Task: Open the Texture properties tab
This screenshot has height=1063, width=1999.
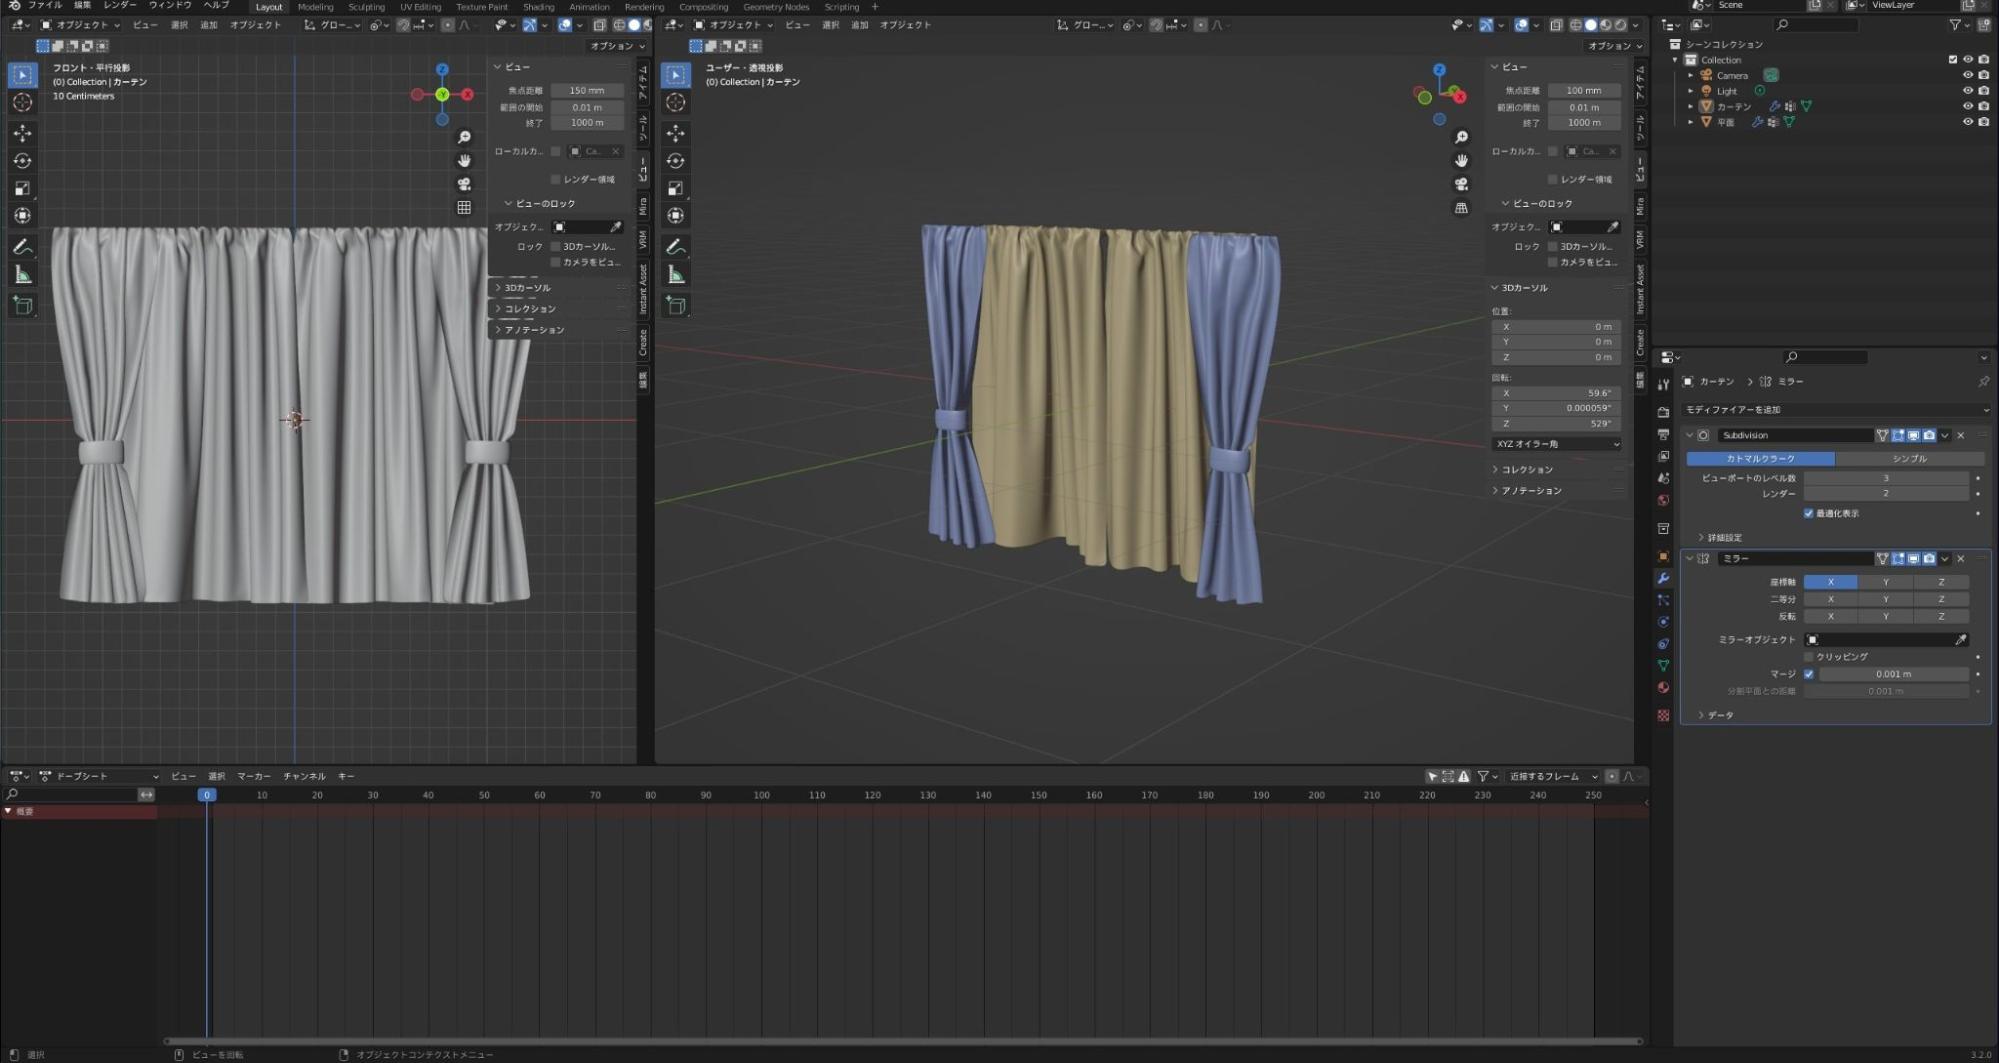Action: pos(1663,715)
